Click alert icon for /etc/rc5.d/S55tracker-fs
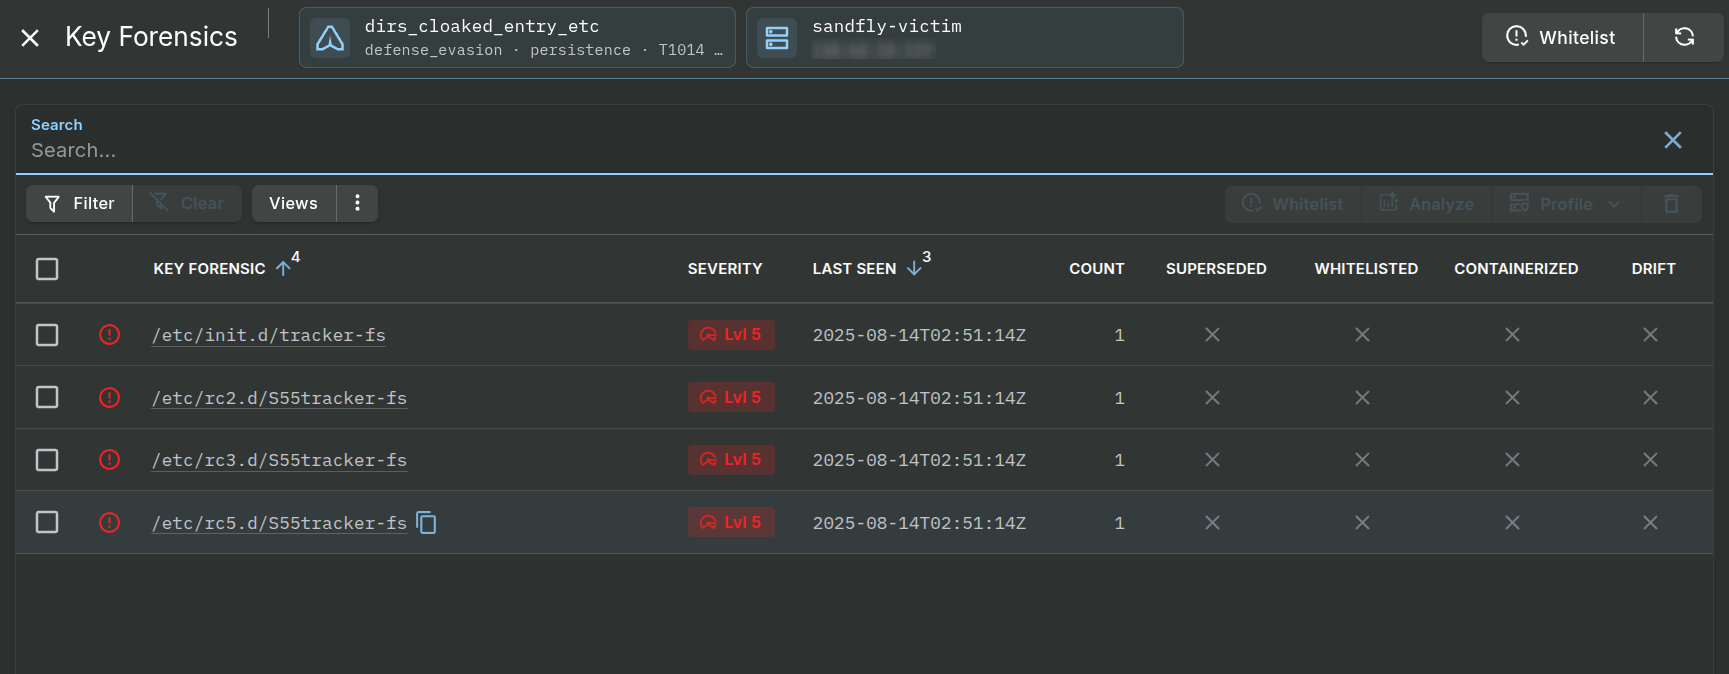The width and height of the screenshot is (1729, 674). coord(110,523)
